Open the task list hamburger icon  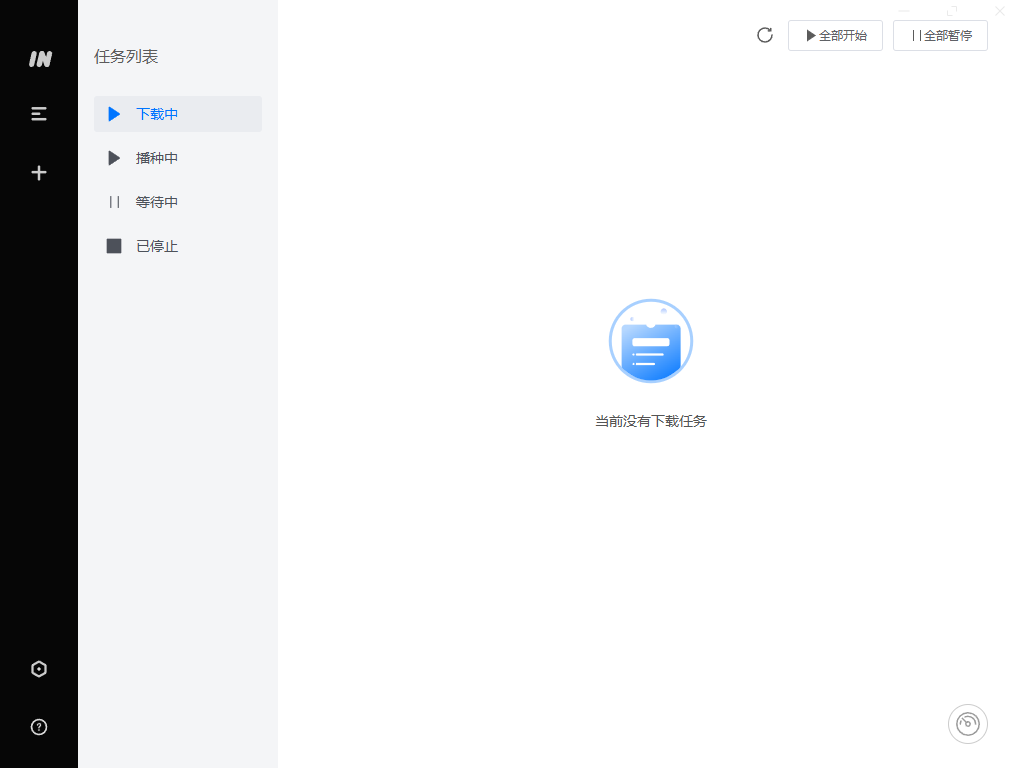[39, 113]
